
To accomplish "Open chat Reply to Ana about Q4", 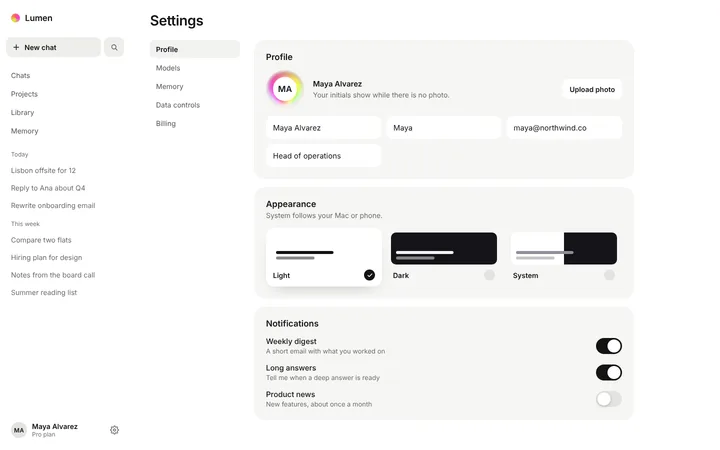I will click(48, 188).
